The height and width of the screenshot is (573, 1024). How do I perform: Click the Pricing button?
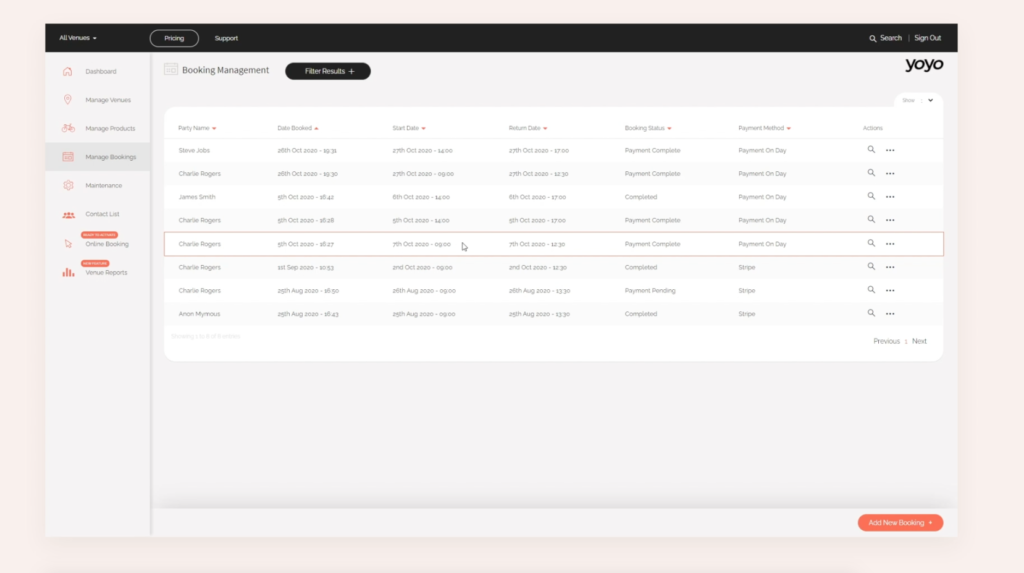174,38
